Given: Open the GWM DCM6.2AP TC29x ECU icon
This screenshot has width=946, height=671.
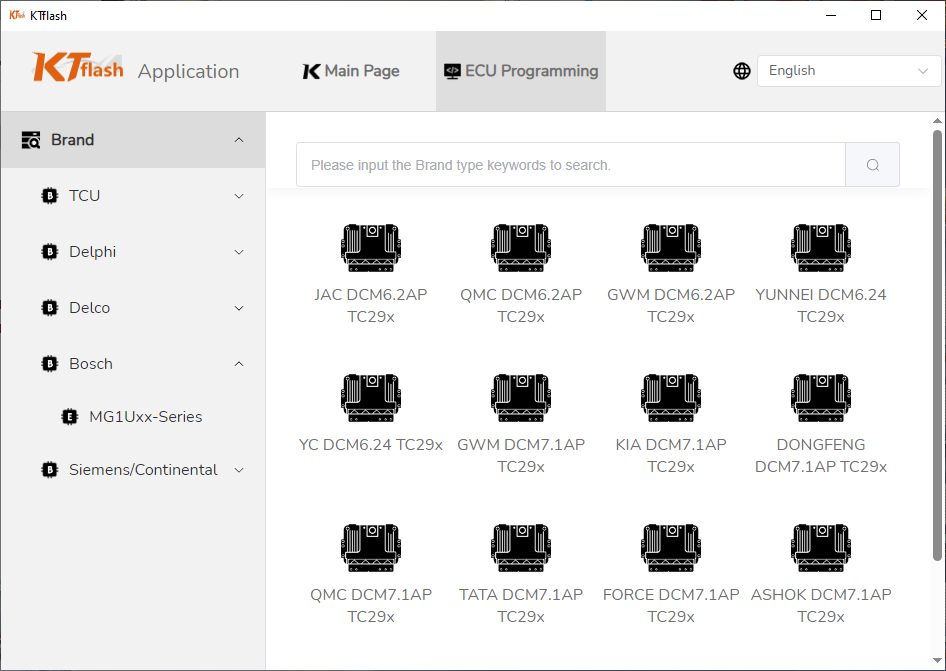Looking at the screenshot, I should (x=671, y=247).
